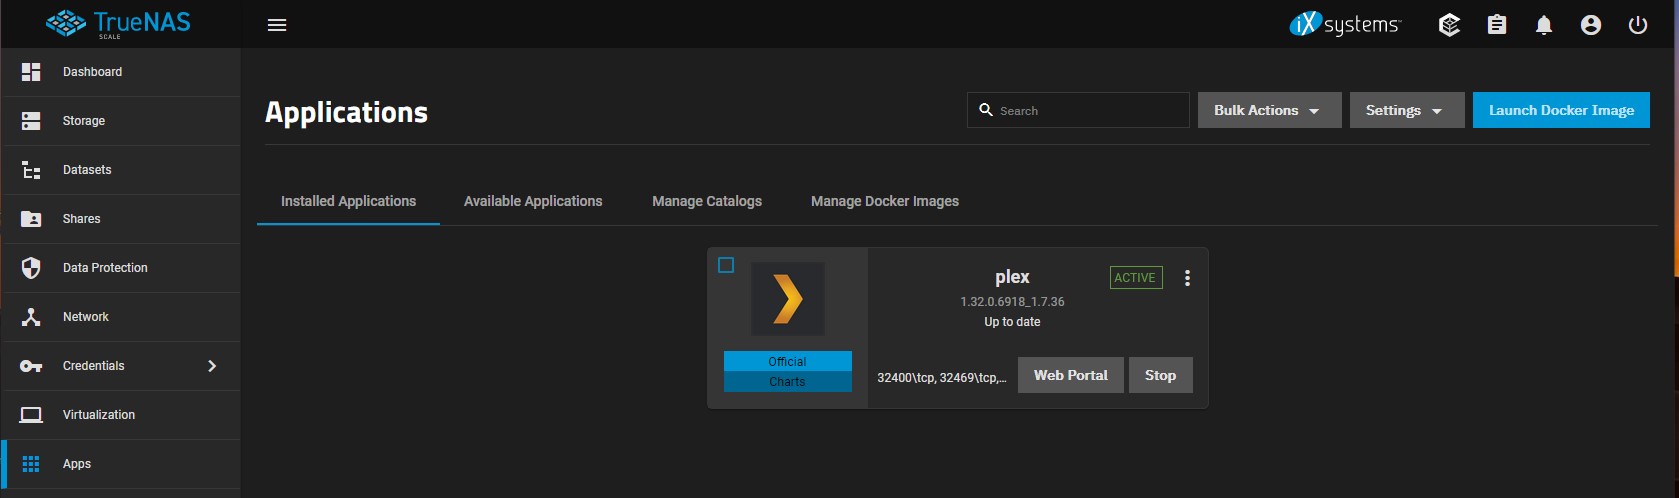Click the Launch Docker Image button

[1560, 110]
